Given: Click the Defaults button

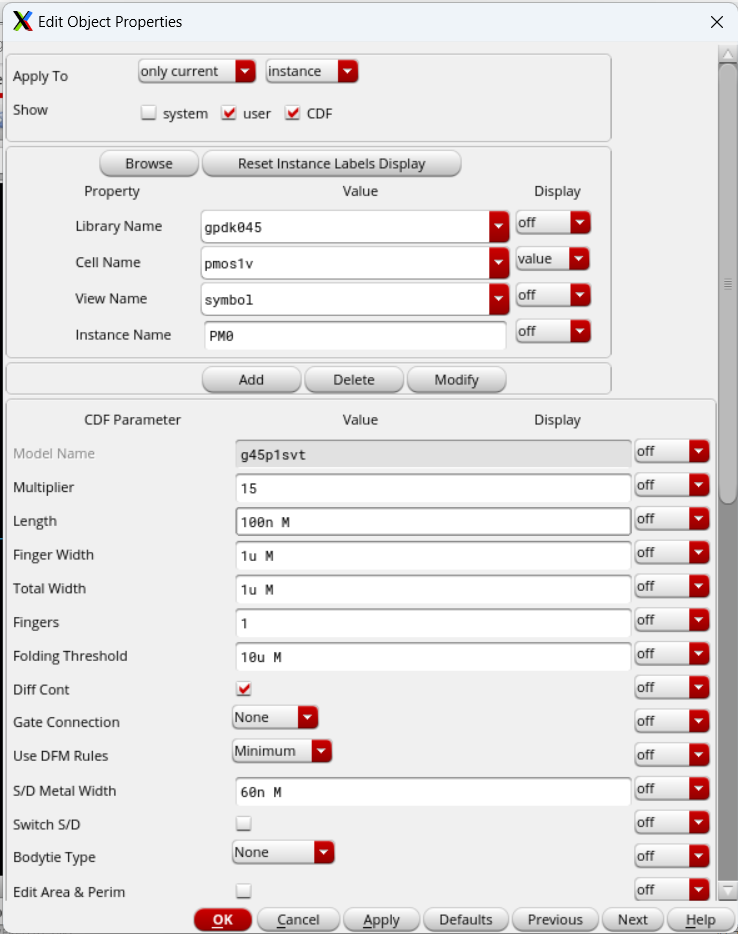Looking at the screenshot, I should coord(466,920).
